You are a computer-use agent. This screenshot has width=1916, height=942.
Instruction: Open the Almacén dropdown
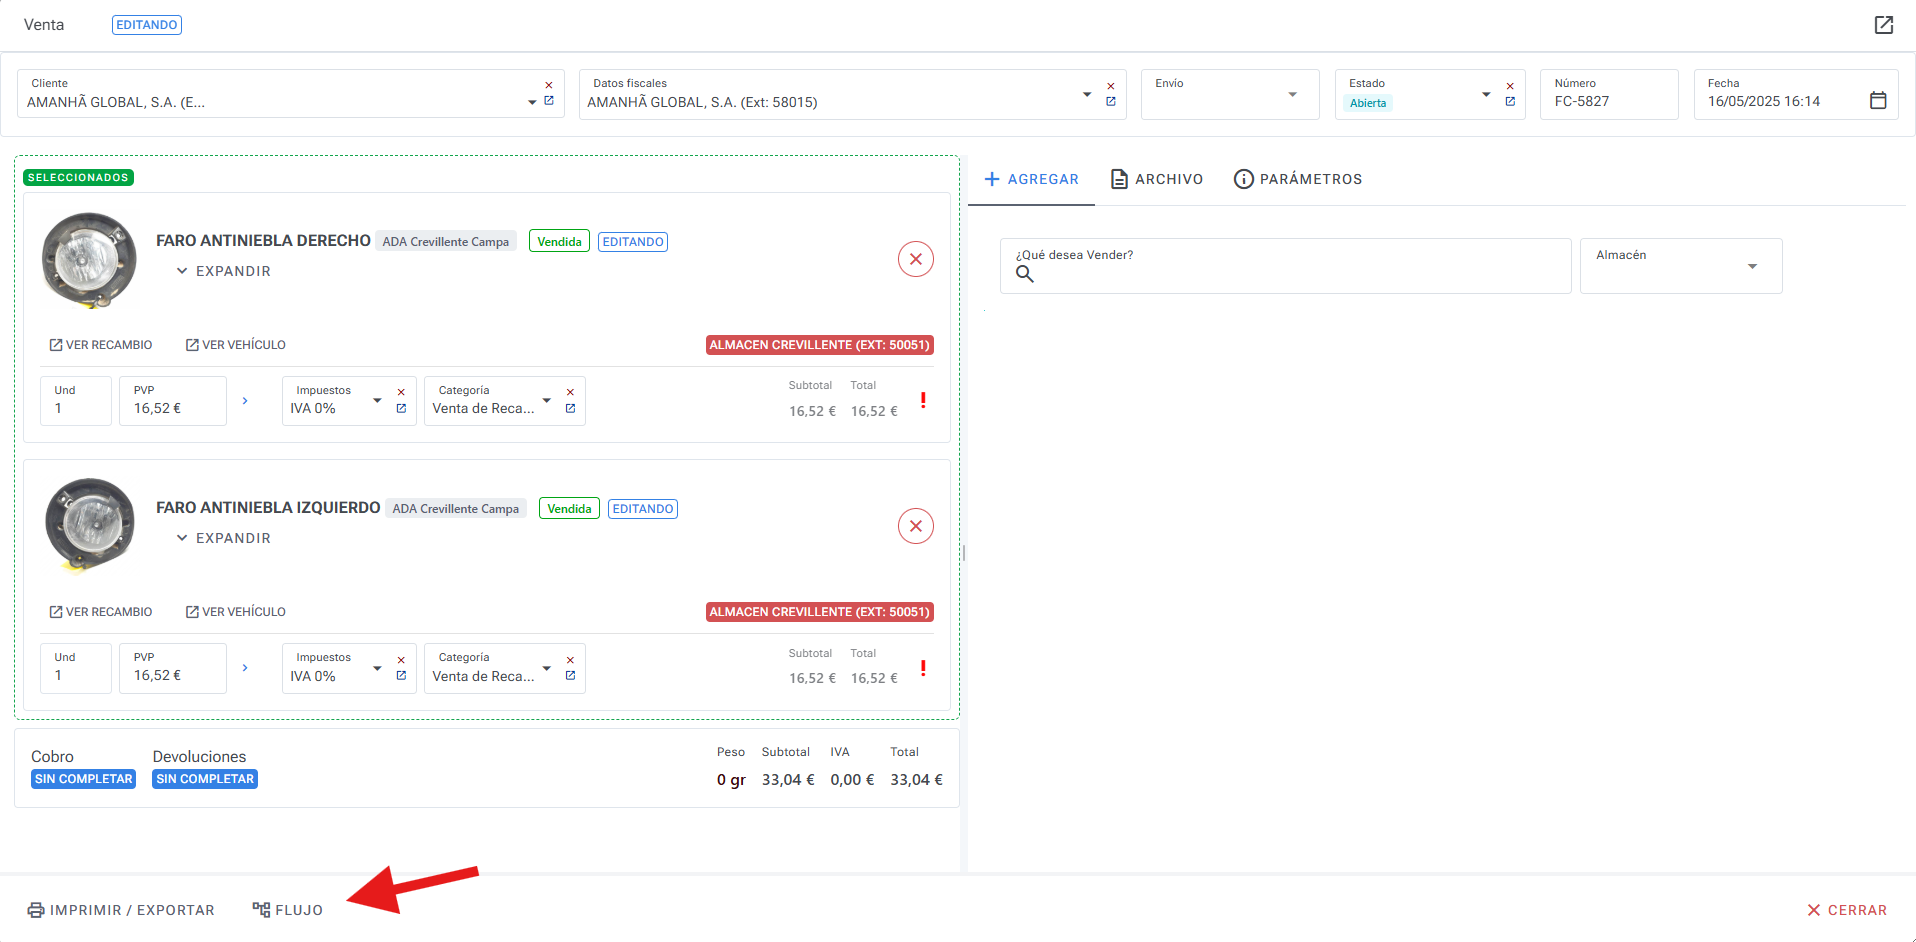(1751, 266)
